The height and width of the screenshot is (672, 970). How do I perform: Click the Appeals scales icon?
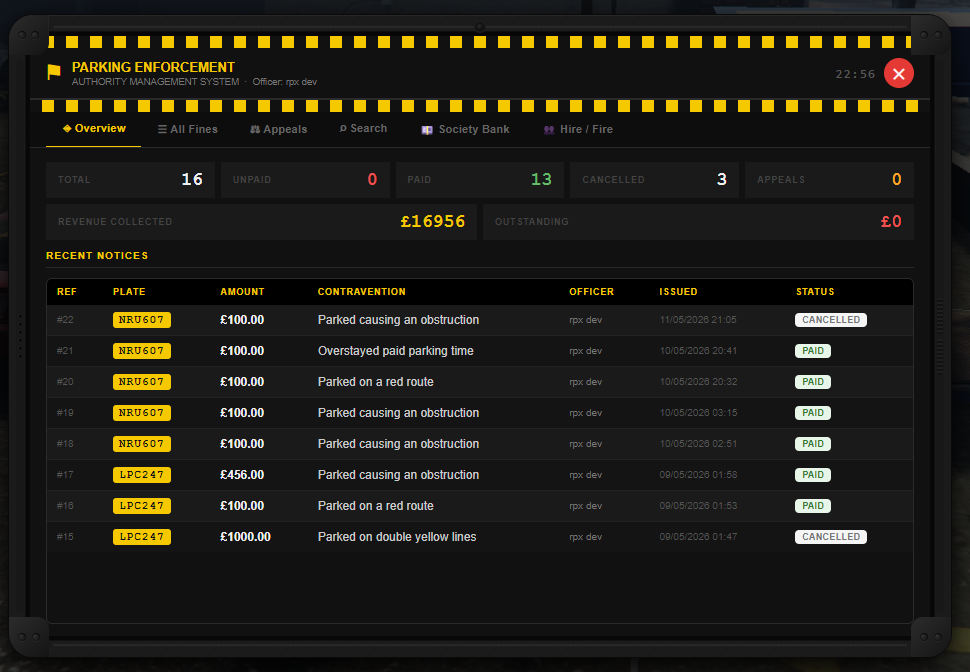(255, 129)
